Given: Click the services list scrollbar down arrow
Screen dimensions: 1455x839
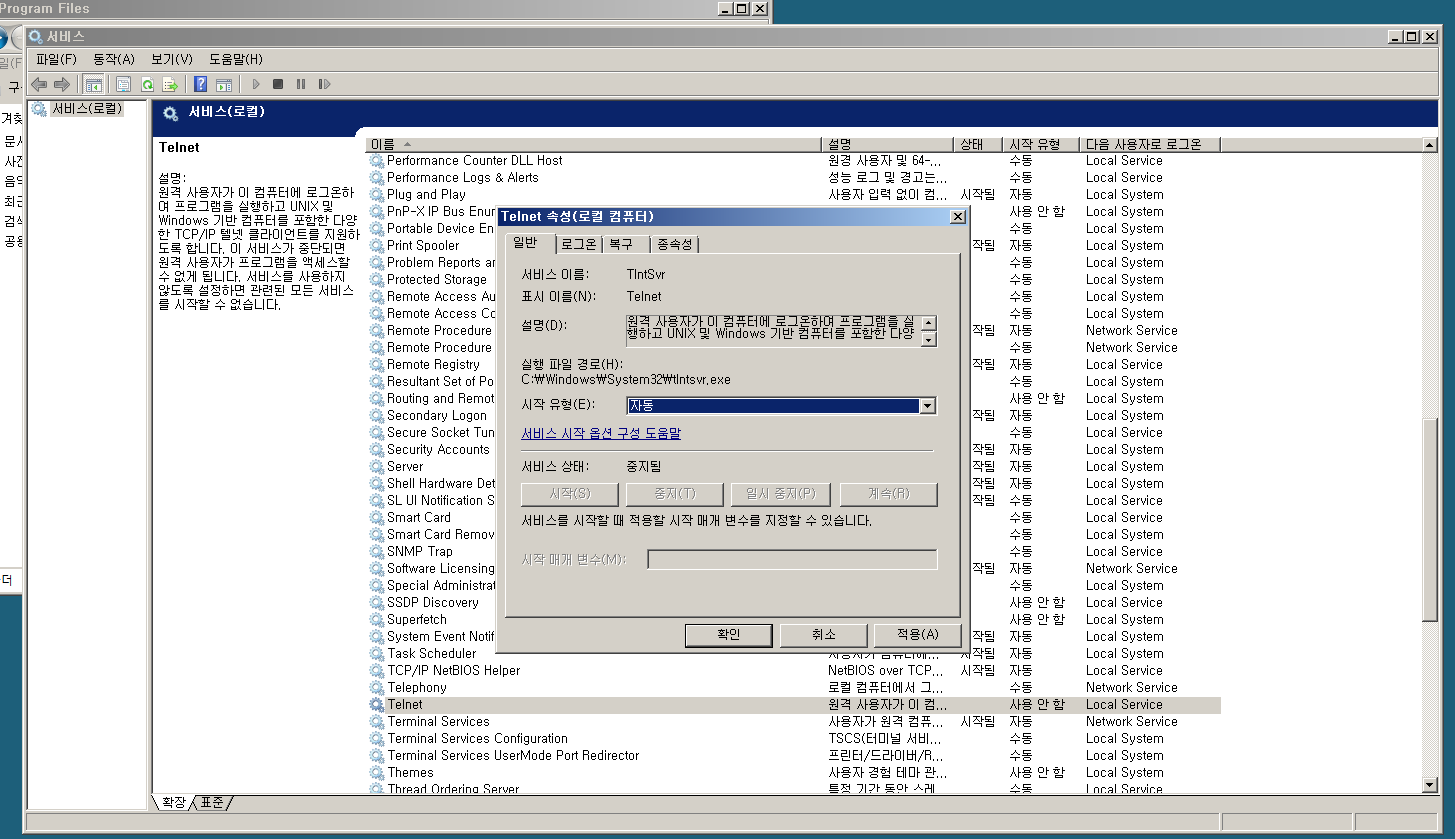Looking at the screenshot, I should point(1430,787).
